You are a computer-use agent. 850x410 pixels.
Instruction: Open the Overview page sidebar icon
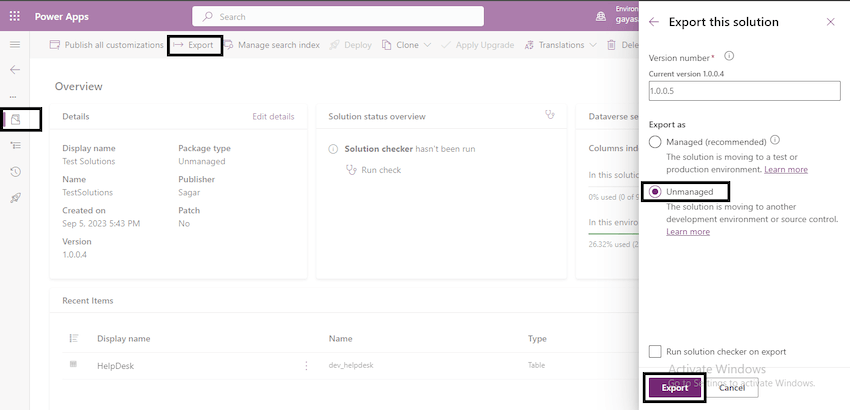pyautogui.click(x=16, y=119)
